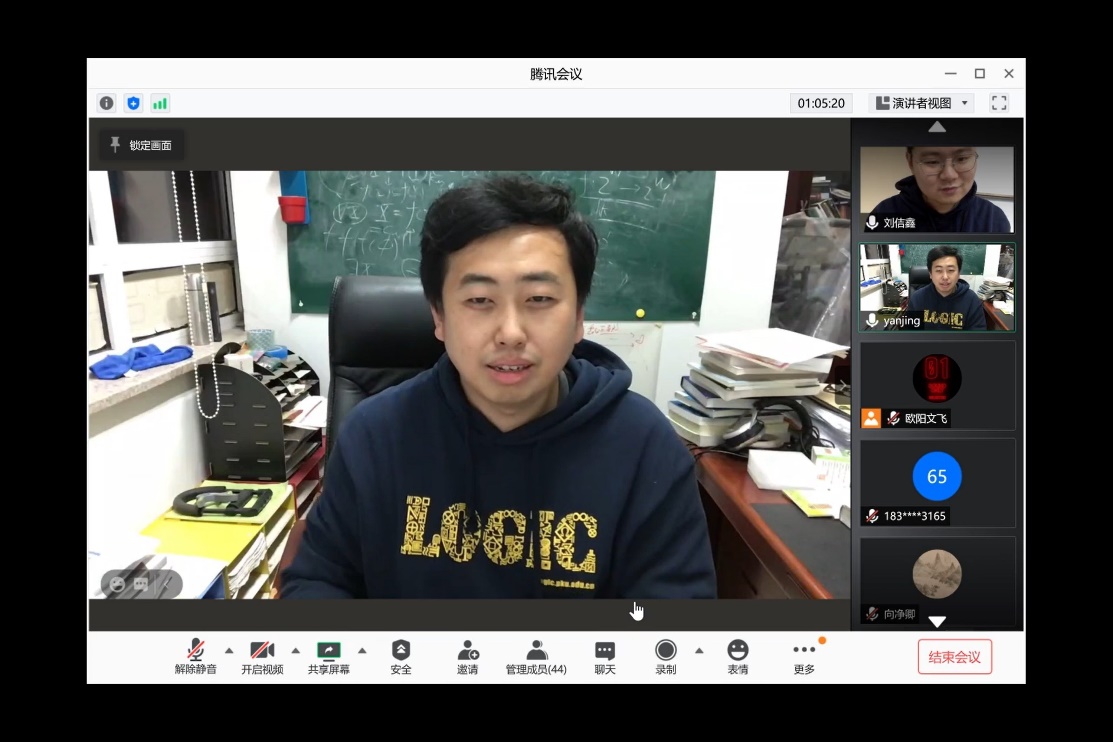Unmute microphone with 解除静音

[196, 657]
